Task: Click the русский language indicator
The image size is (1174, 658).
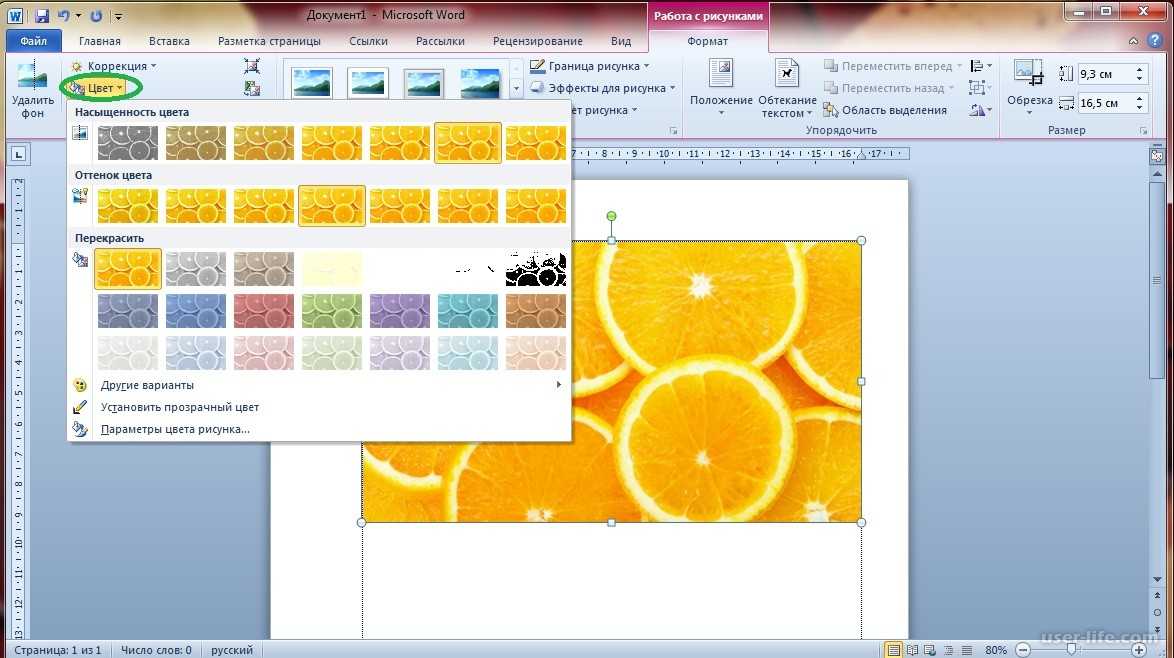Action: click(x=231, y=649)
